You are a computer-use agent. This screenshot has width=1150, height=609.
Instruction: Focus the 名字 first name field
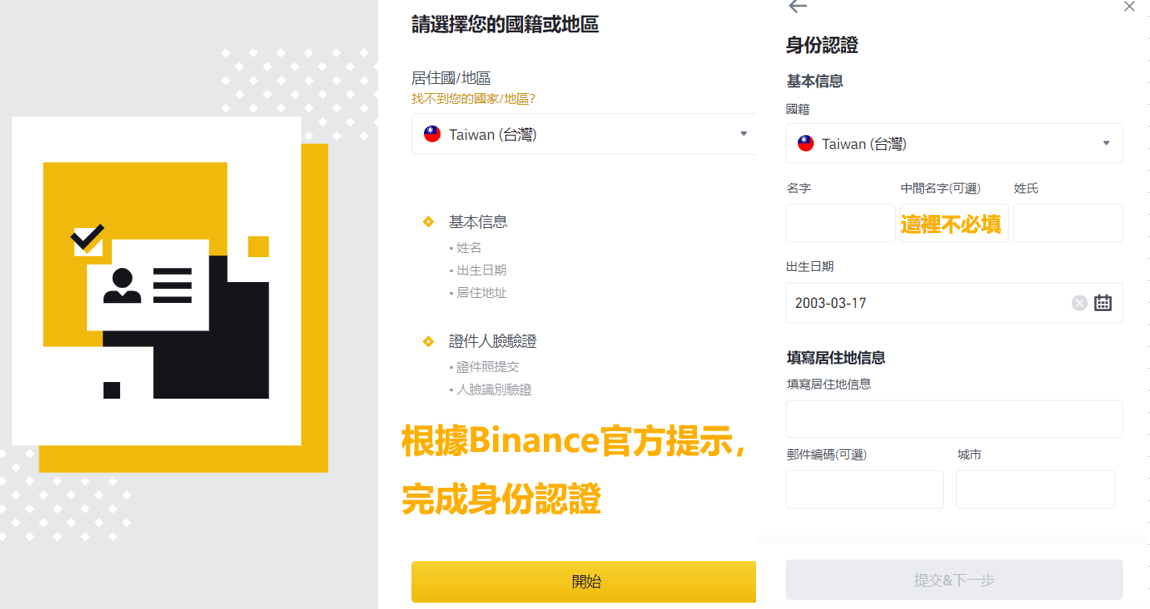(840, 223)
